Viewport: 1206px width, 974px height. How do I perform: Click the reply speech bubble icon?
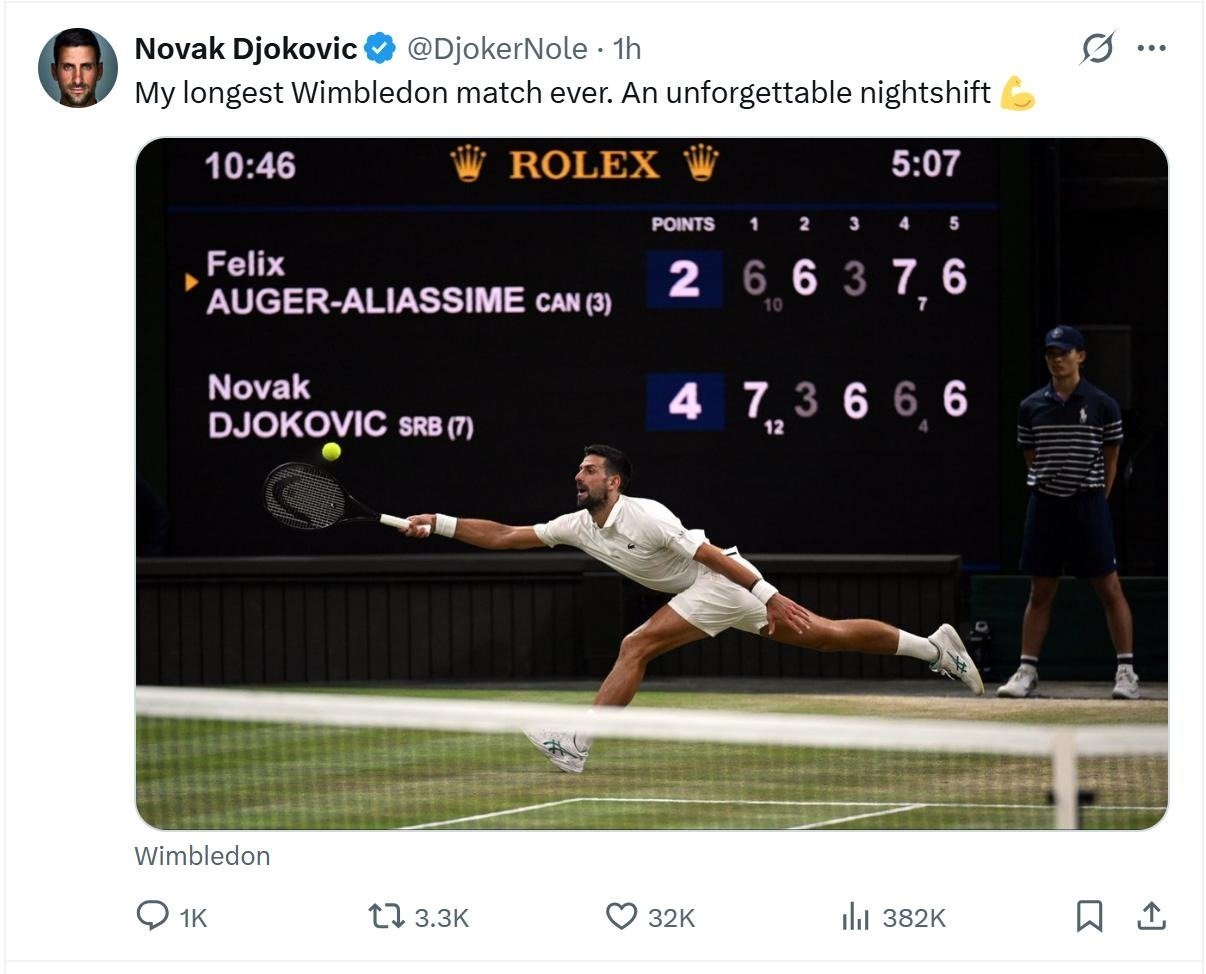pos(152,916)
